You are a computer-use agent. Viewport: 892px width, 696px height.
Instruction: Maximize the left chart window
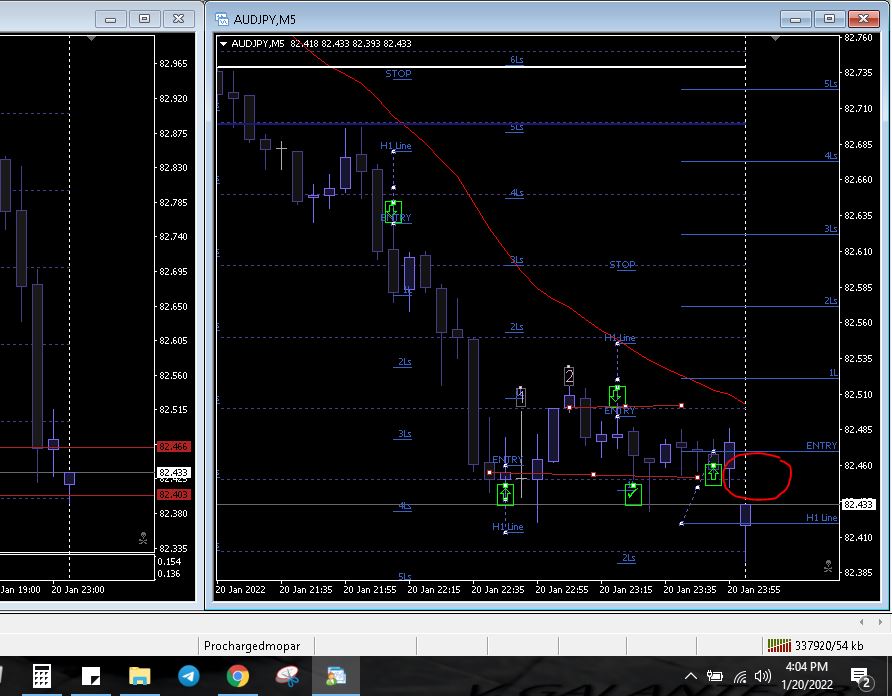coord(144,19)
